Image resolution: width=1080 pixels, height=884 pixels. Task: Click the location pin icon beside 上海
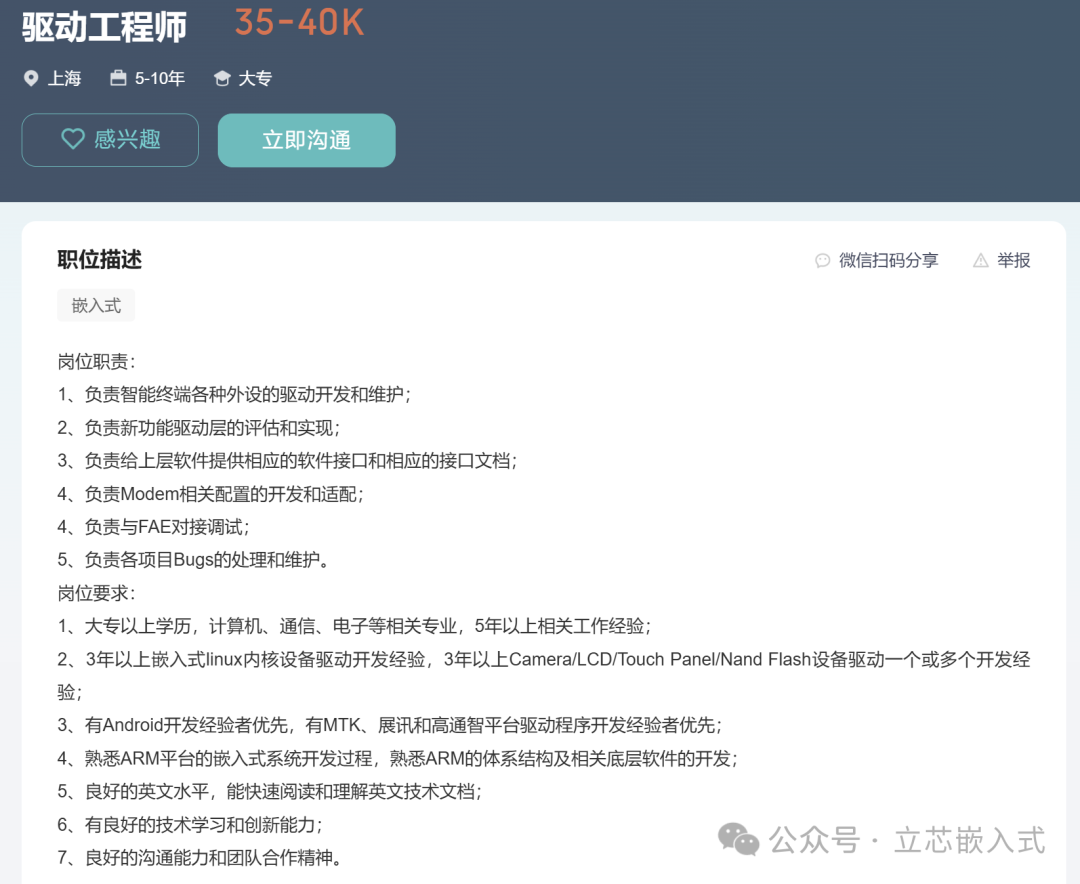[31, 79]
